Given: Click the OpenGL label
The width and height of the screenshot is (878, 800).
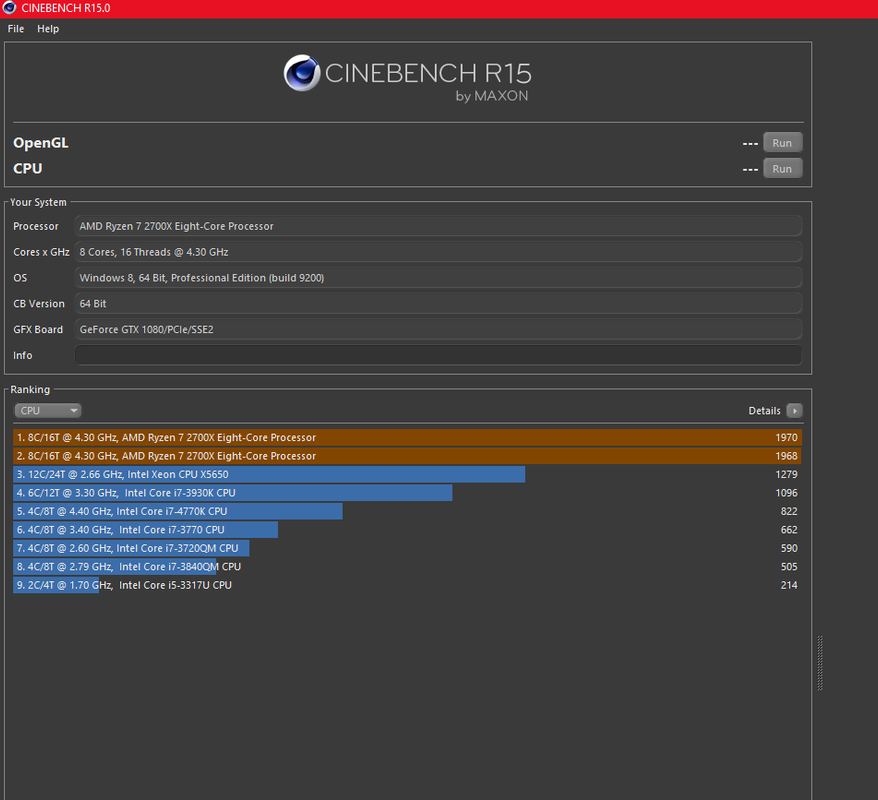Looking at the screenshot, I should tap(41, 143).
